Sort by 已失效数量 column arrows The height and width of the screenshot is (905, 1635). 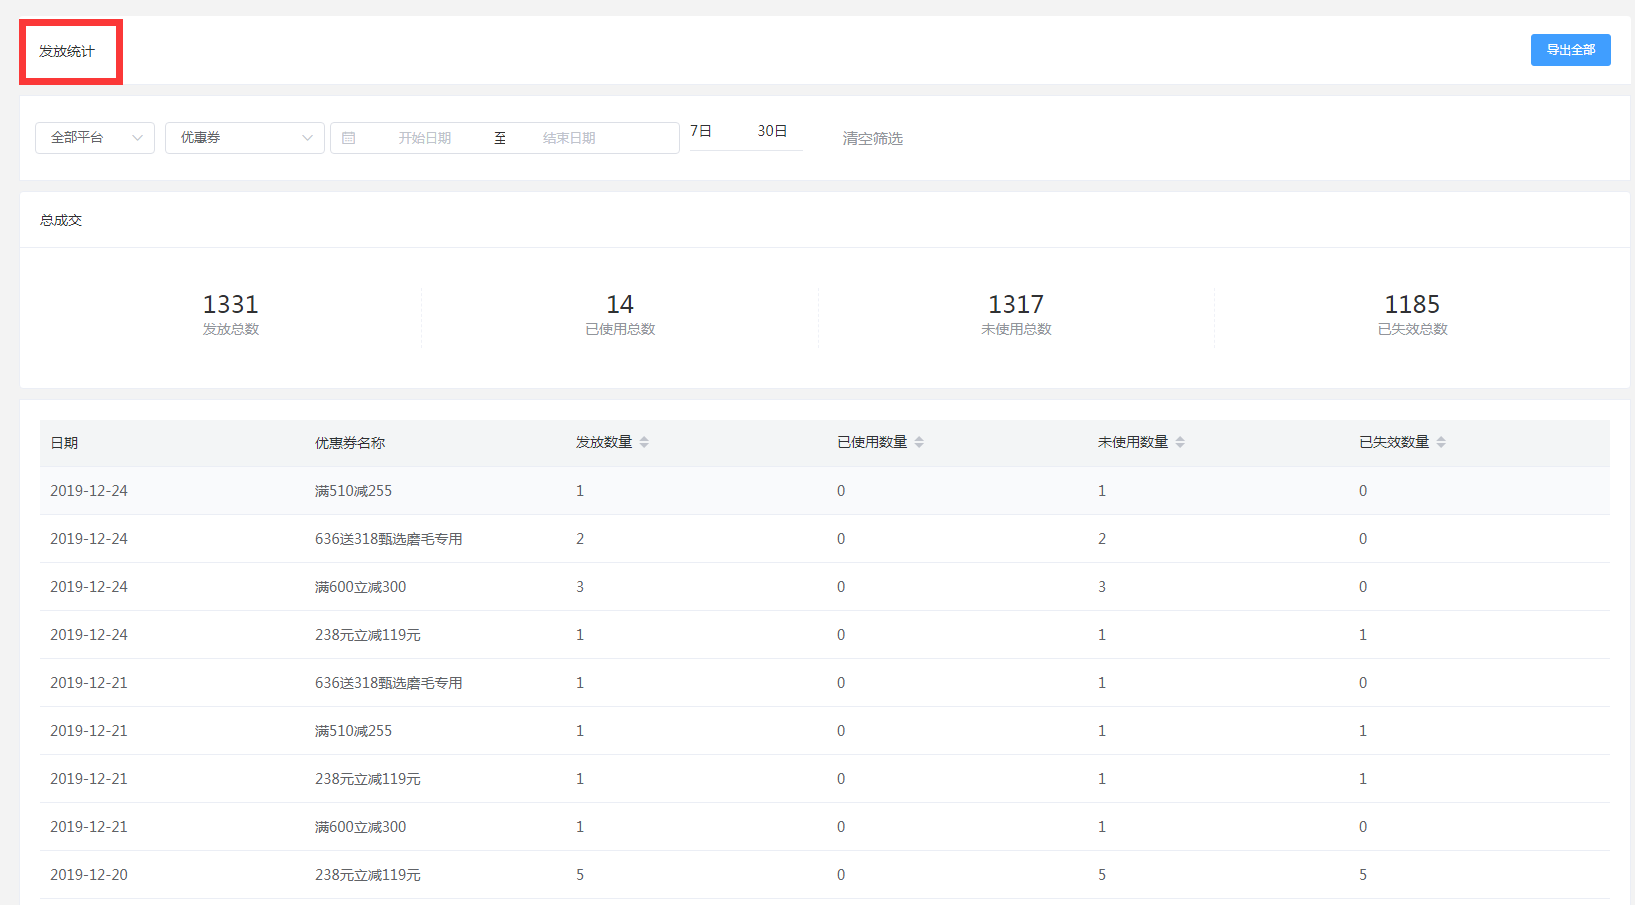[x=1441, y=442]
